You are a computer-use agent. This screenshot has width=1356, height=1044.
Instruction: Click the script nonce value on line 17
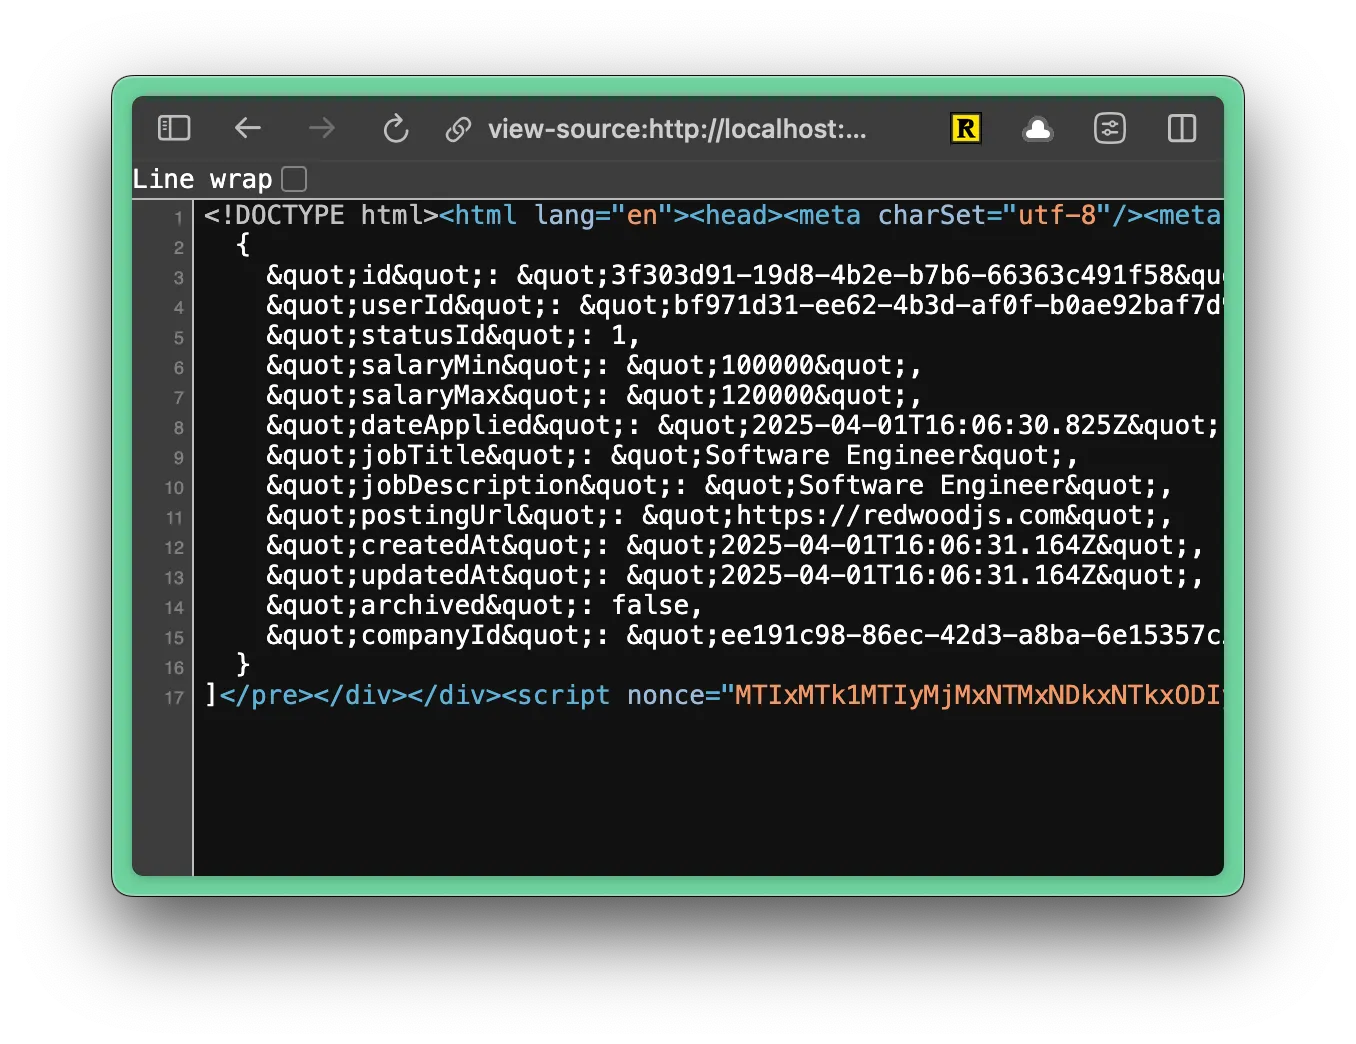point(975,695)
